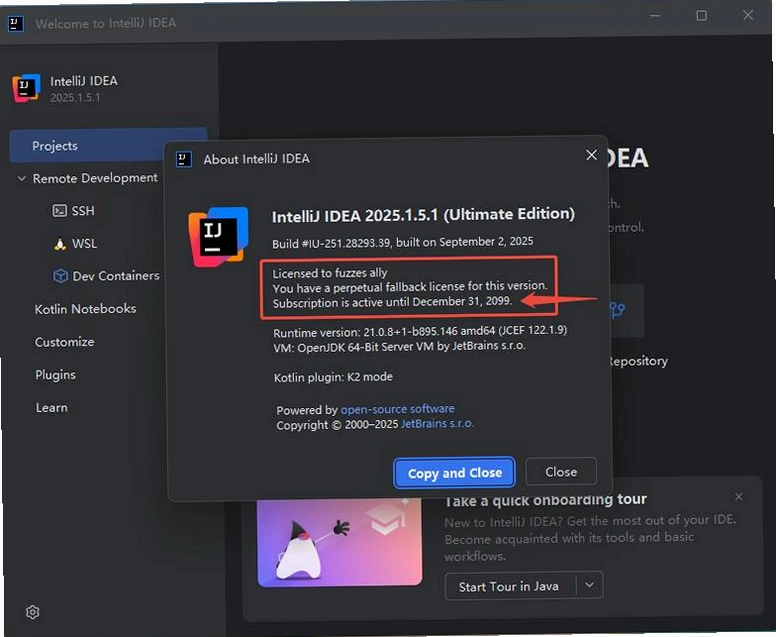Image resolution: width=776 pixels, height=637 pixels.
Task: Click the Dev Containers cube icon
Action: 60,276
